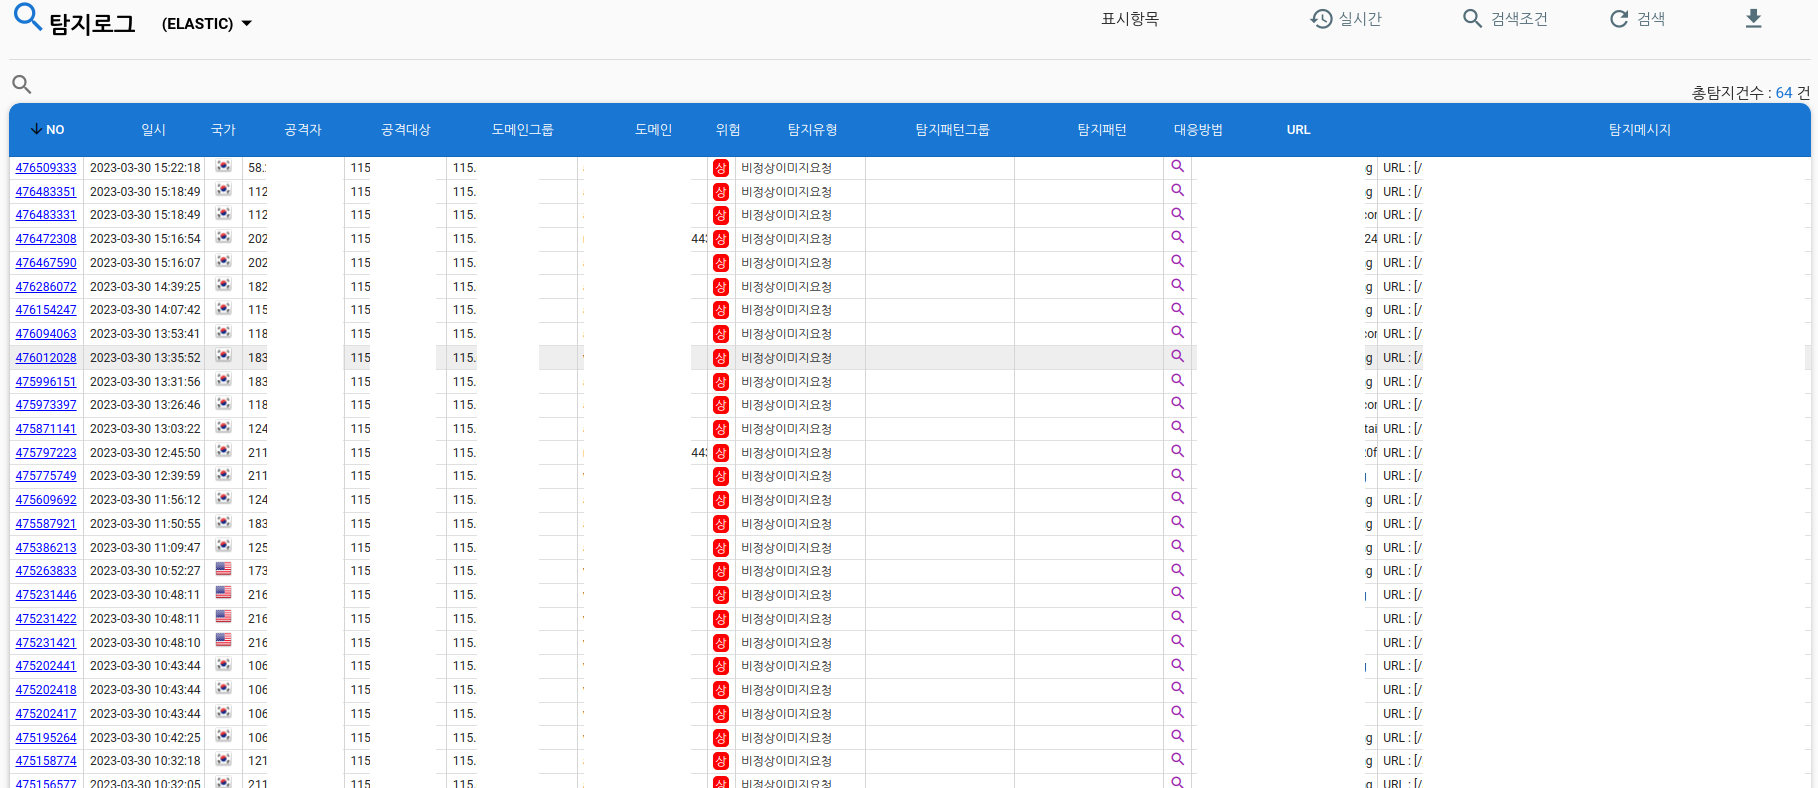Click the 탐지유형 column header
The width and height of the screenshot is (1818, 788).
pyautogui.click(x=812, y=130)
